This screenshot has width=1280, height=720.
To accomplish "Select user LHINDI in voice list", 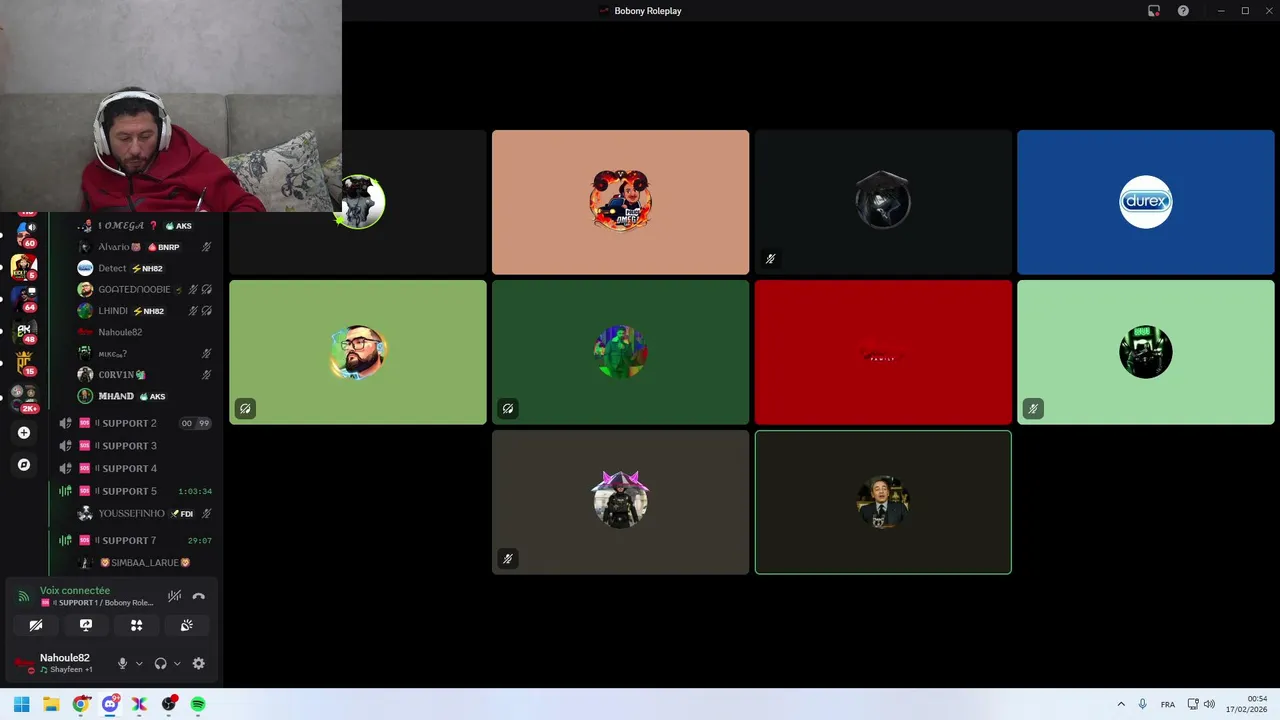I will [145, 311].
